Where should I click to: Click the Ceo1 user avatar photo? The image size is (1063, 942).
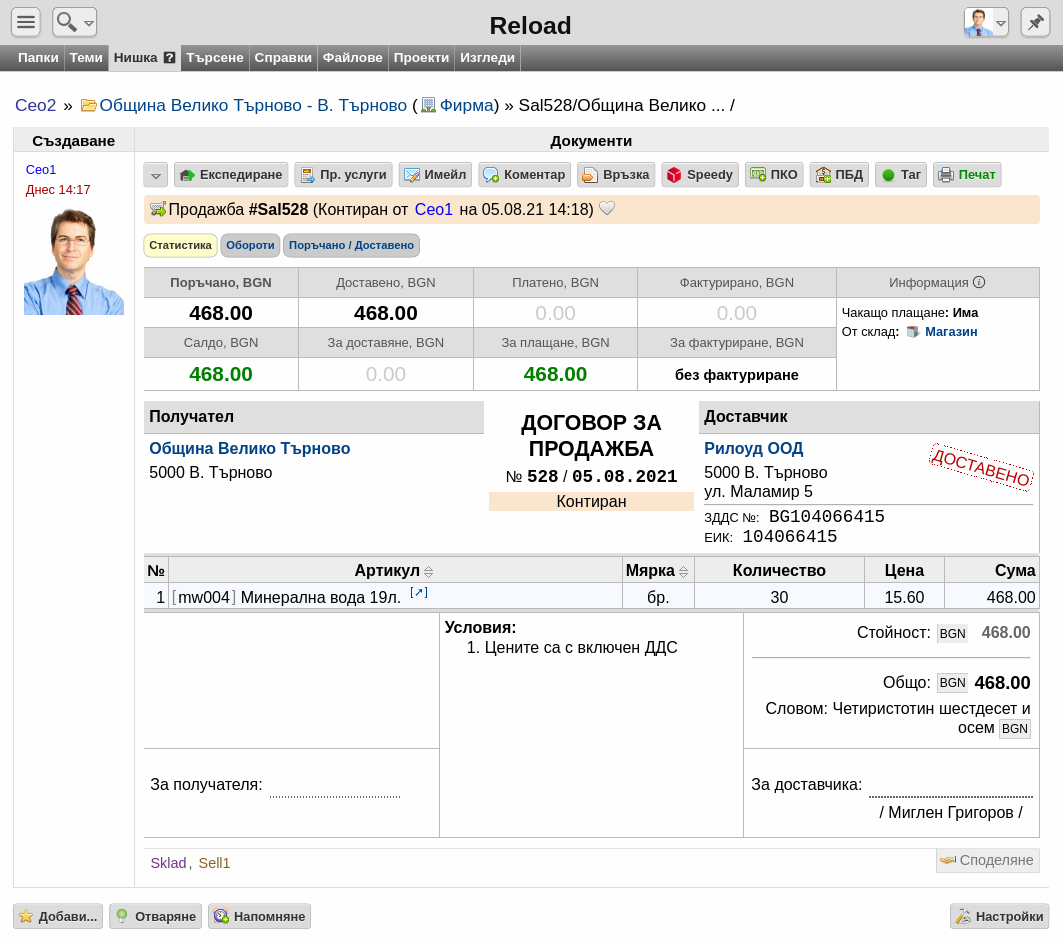pos(74,262)
